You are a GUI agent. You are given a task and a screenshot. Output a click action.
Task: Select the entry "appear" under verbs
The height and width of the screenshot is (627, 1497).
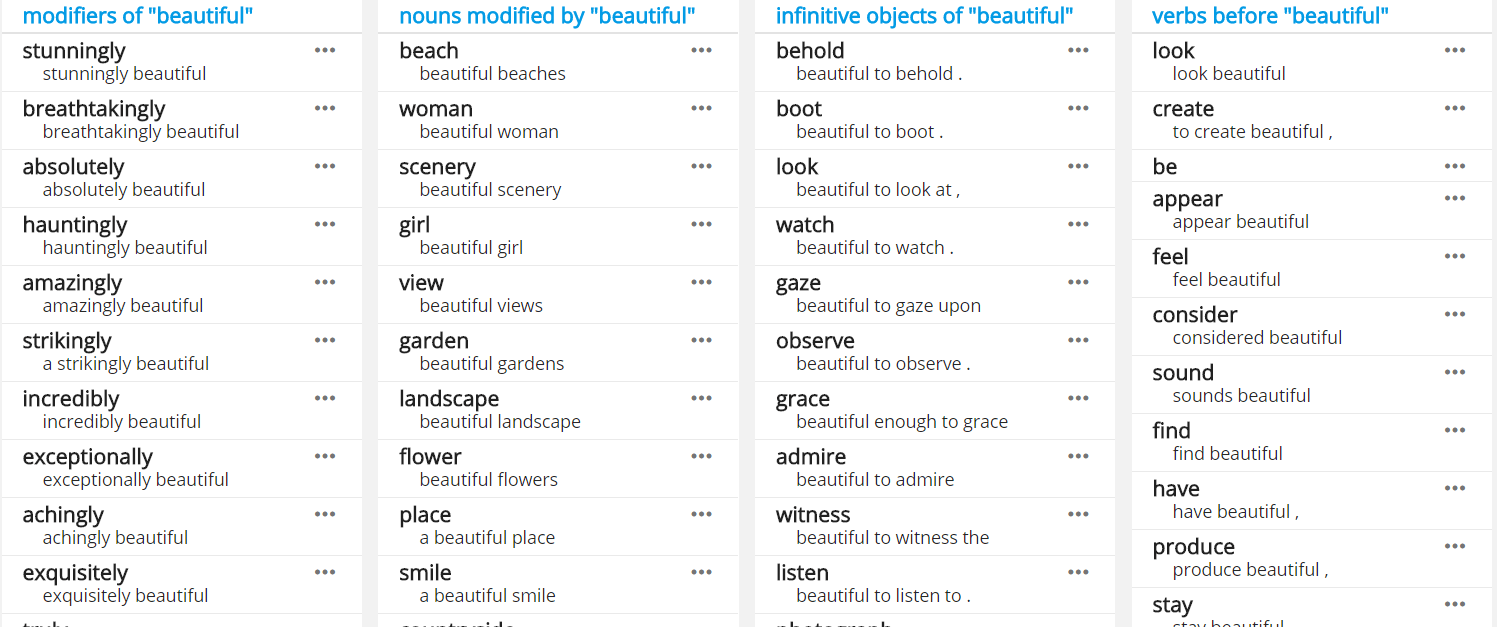[1187, 198]
